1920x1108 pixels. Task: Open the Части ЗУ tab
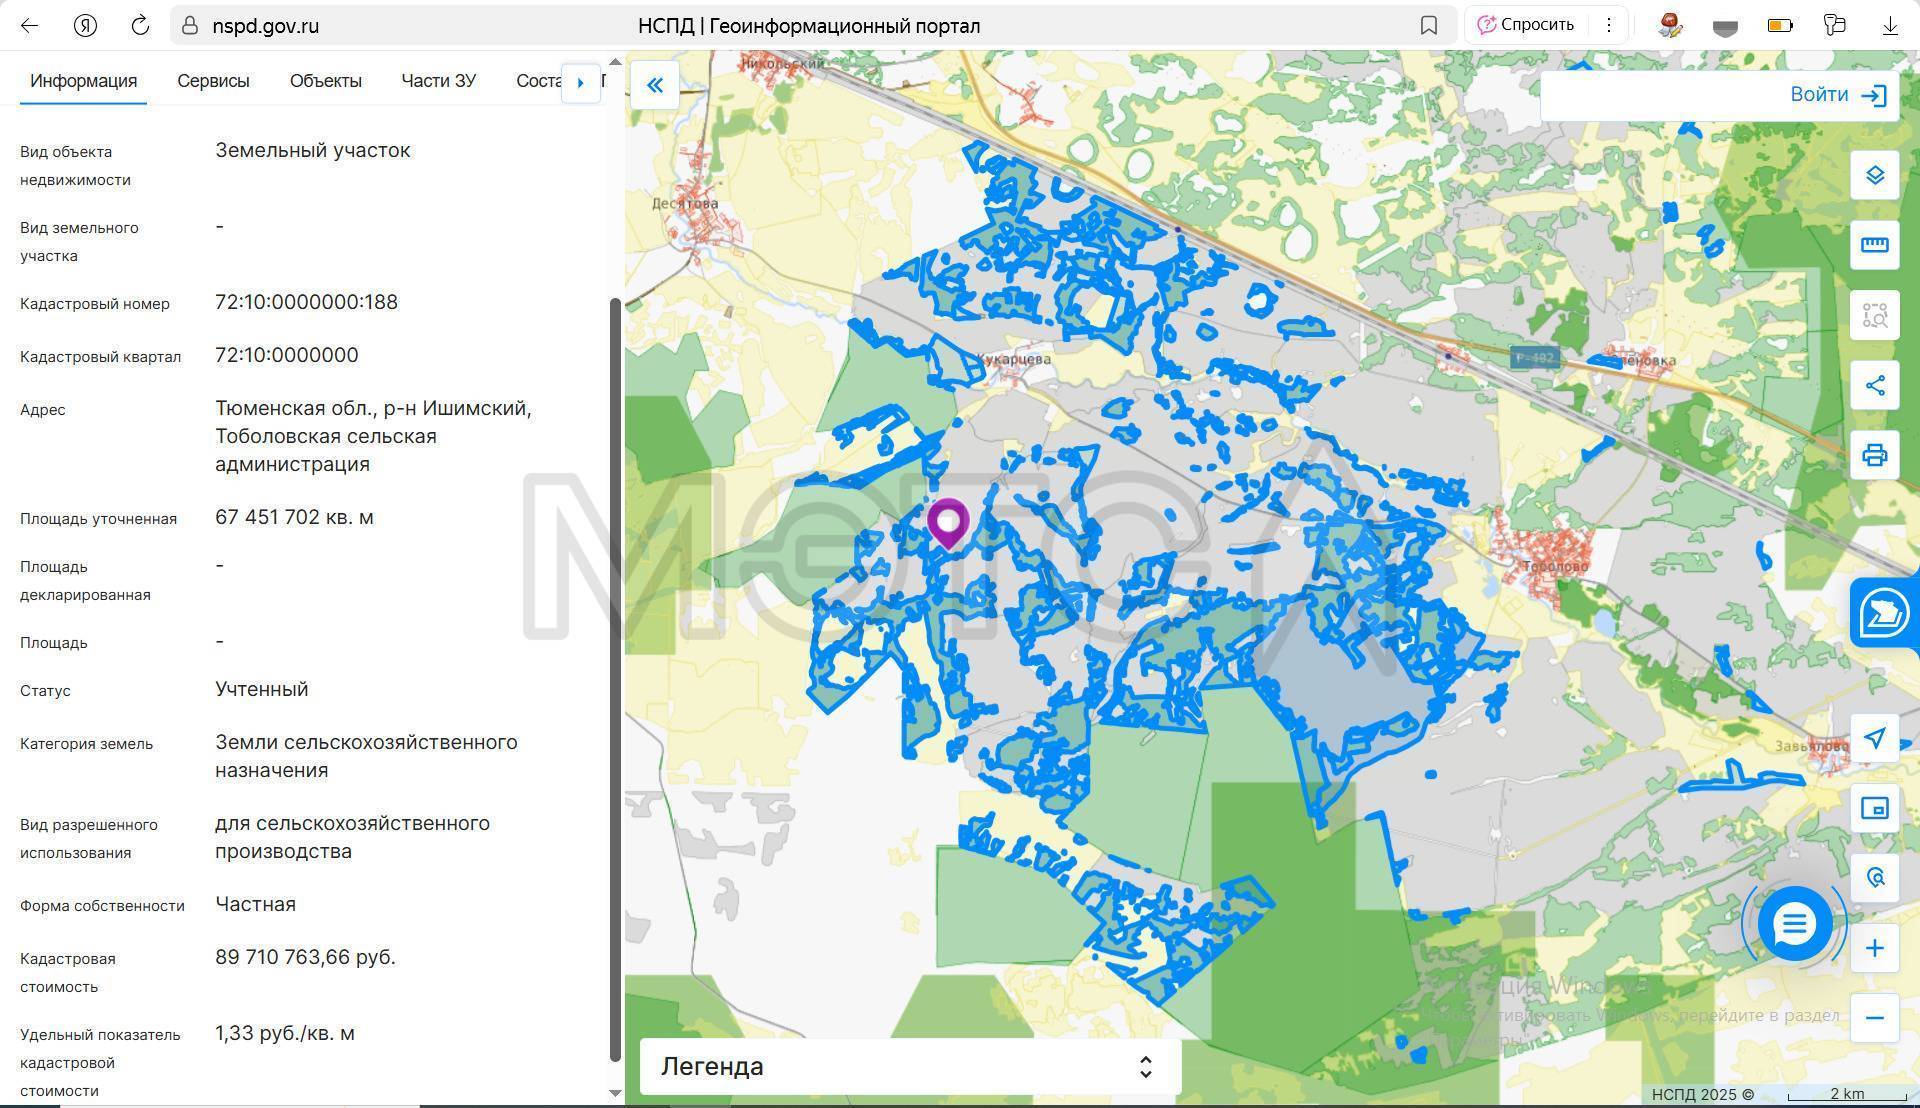[x=438, y=81]
